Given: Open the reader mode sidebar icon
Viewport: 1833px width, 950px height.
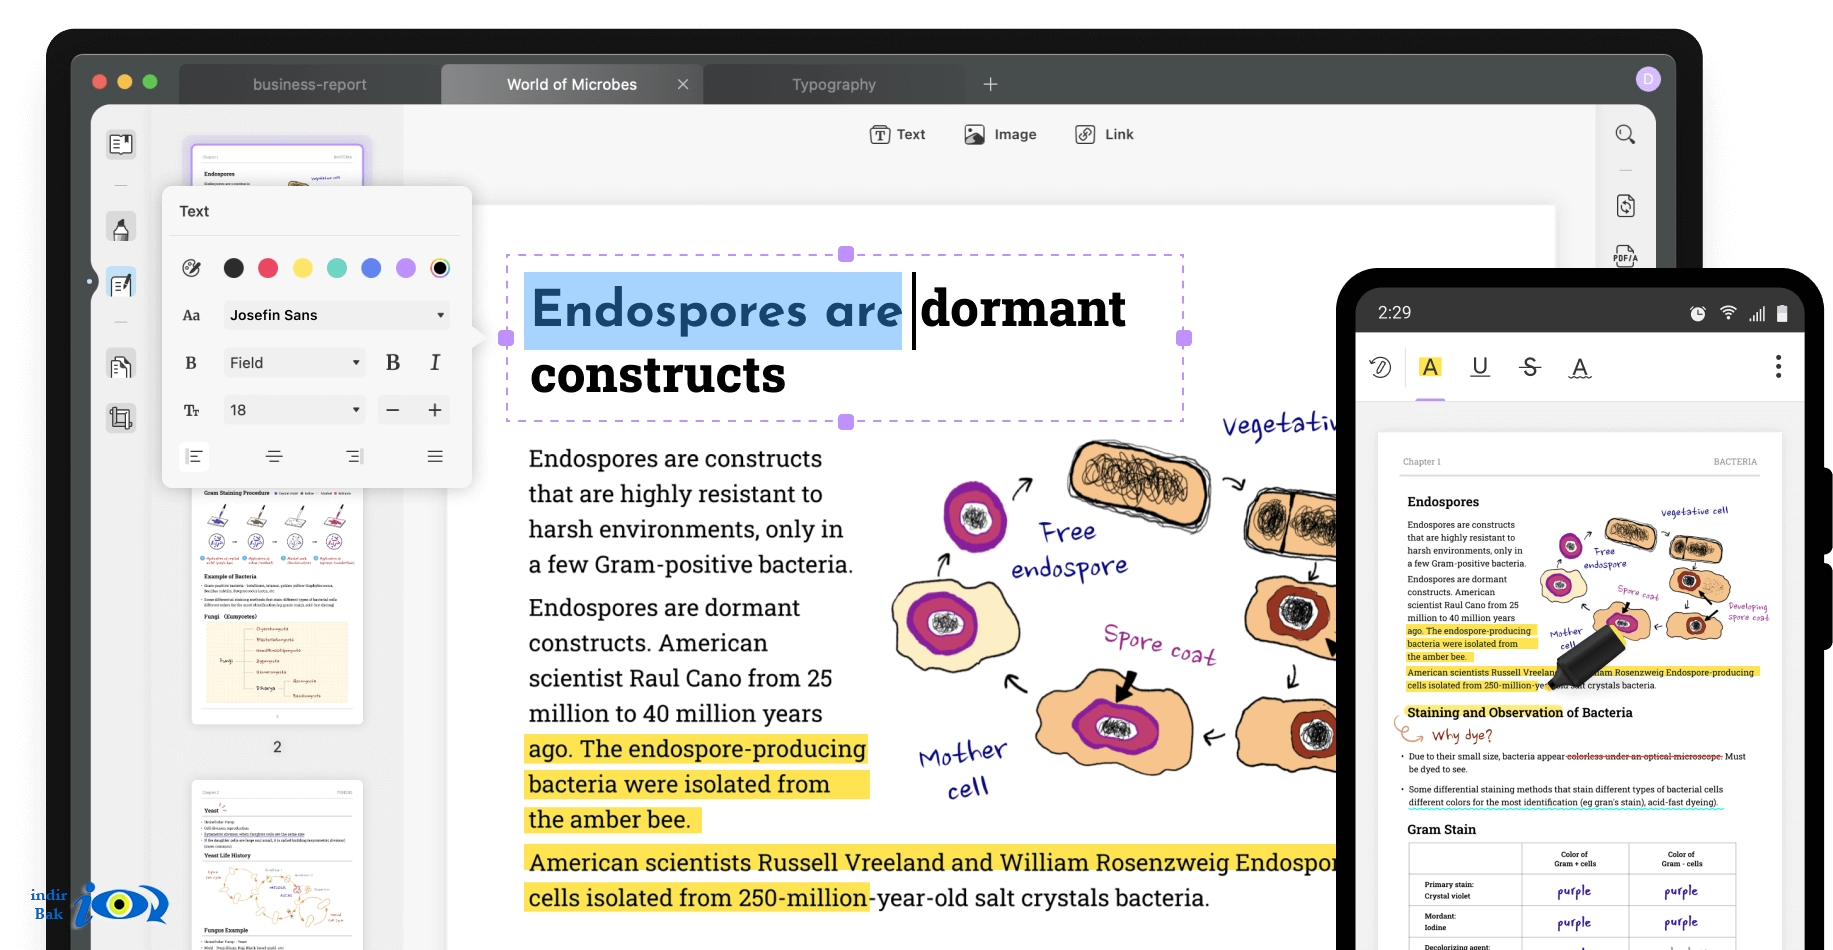Looking at the screenshot, I should [x=121, y=144].
